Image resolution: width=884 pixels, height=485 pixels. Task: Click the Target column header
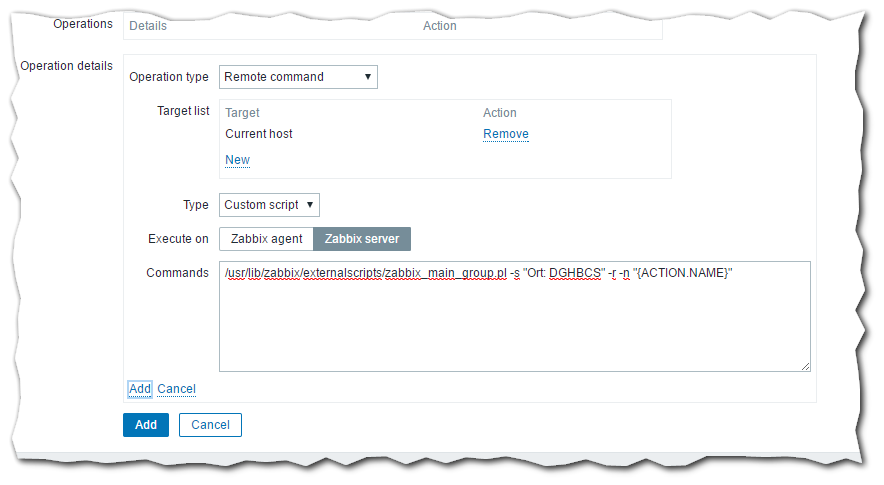tap(242, 113)
